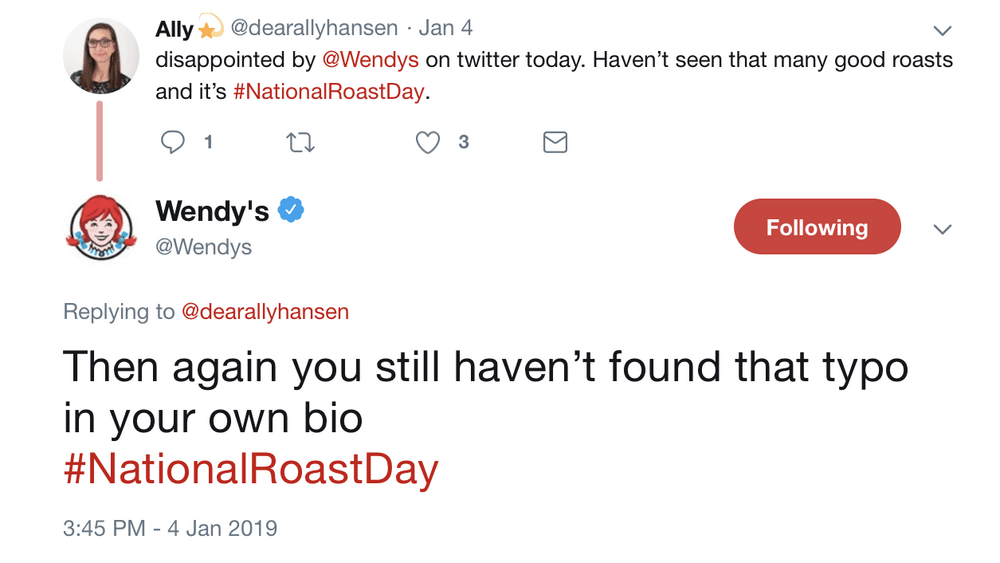Click the @Wendys handle under the name
The image size is (1000, 563).
pos(204,247)
